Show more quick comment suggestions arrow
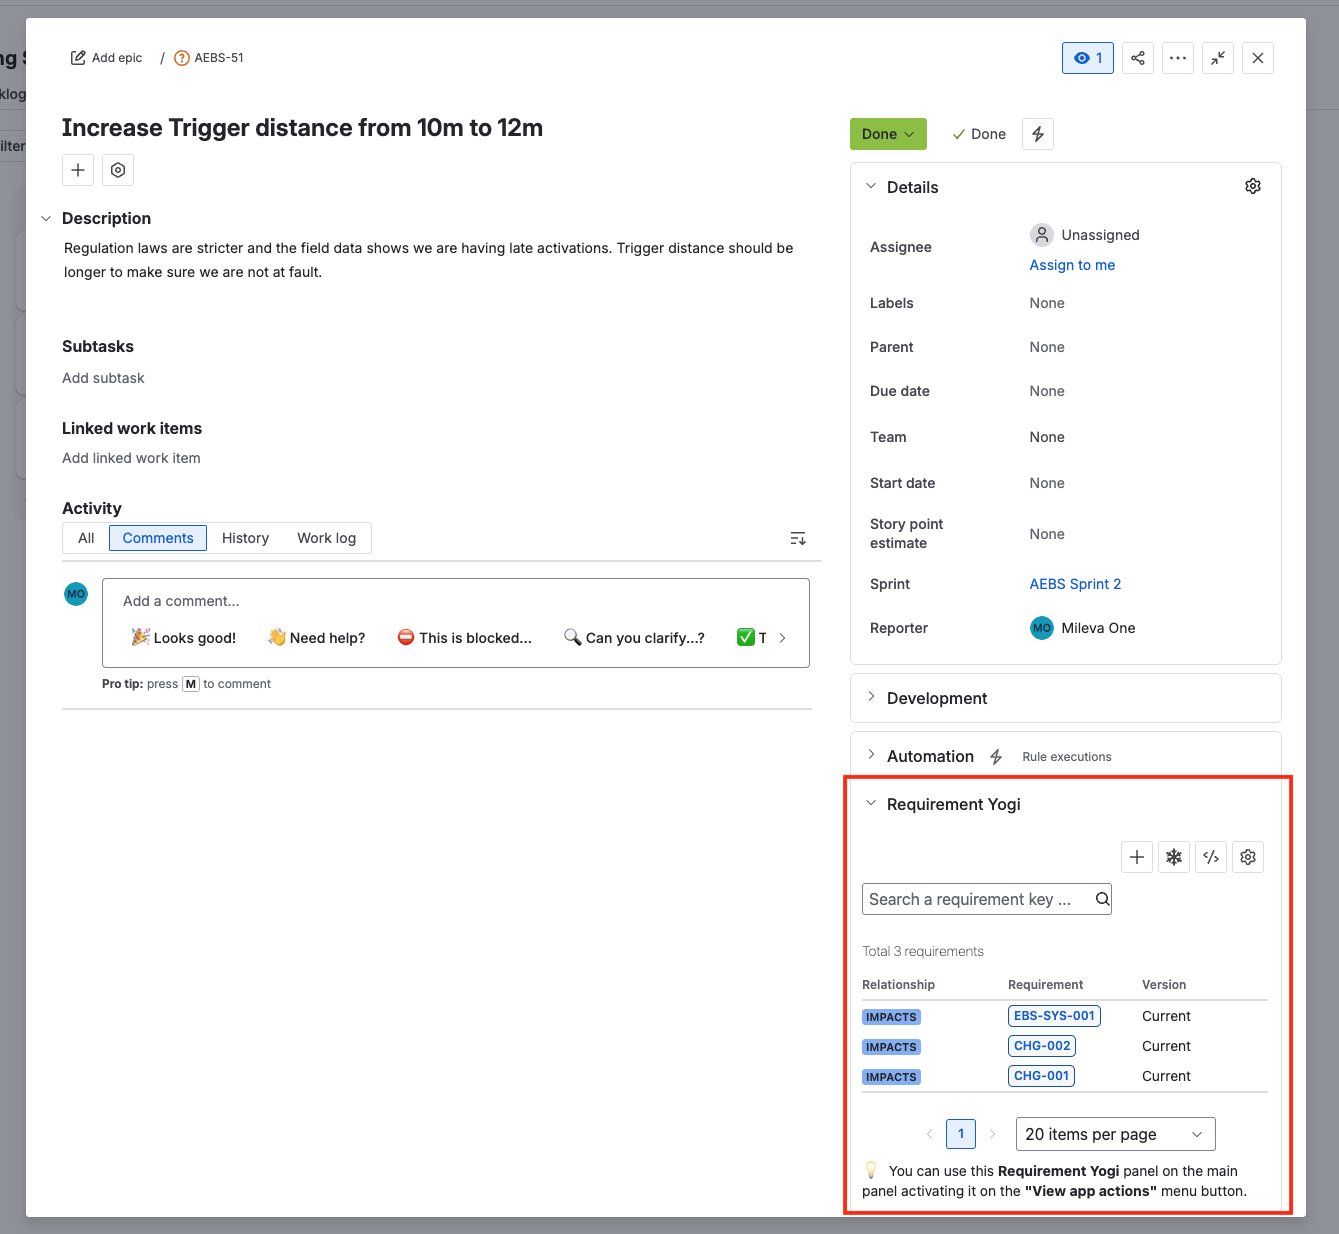The image size is (1339, 1234). click(782, 638)
